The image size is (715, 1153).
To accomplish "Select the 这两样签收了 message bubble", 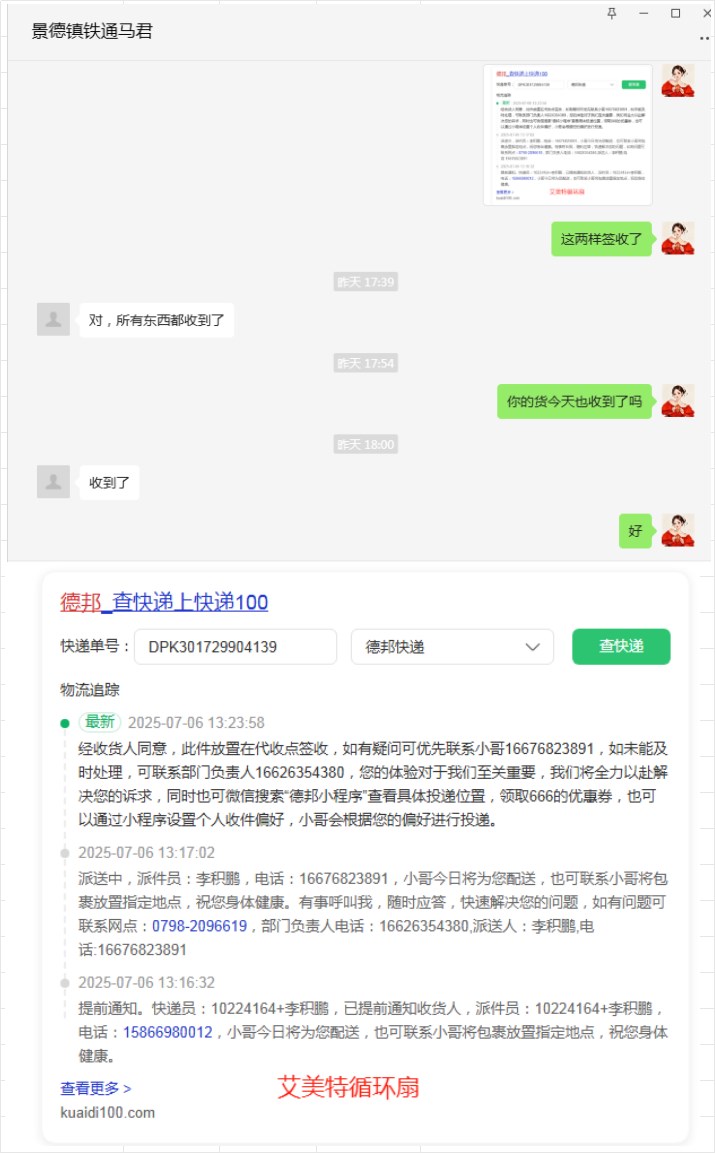I will [602, 239].
